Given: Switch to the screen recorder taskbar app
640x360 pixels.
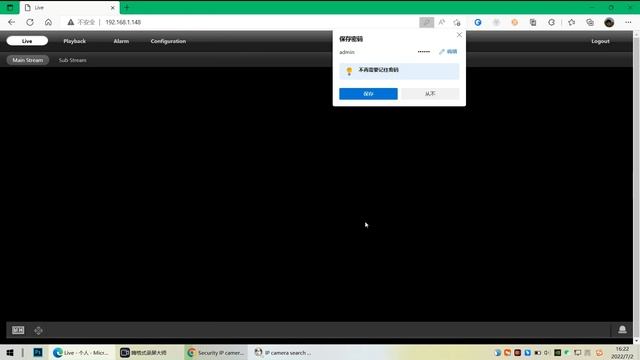Looking at the screenshot, I should [x=144, y=352].
